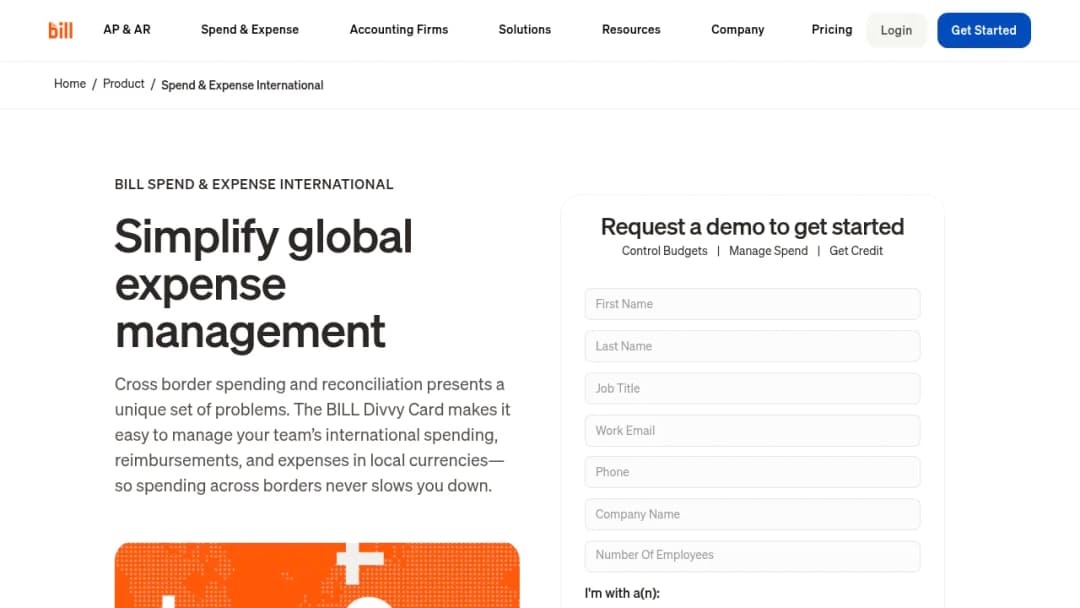Go to Home breadcrumb link
1080x608 pixels.
pyautogui.click(x=70, y=83)
